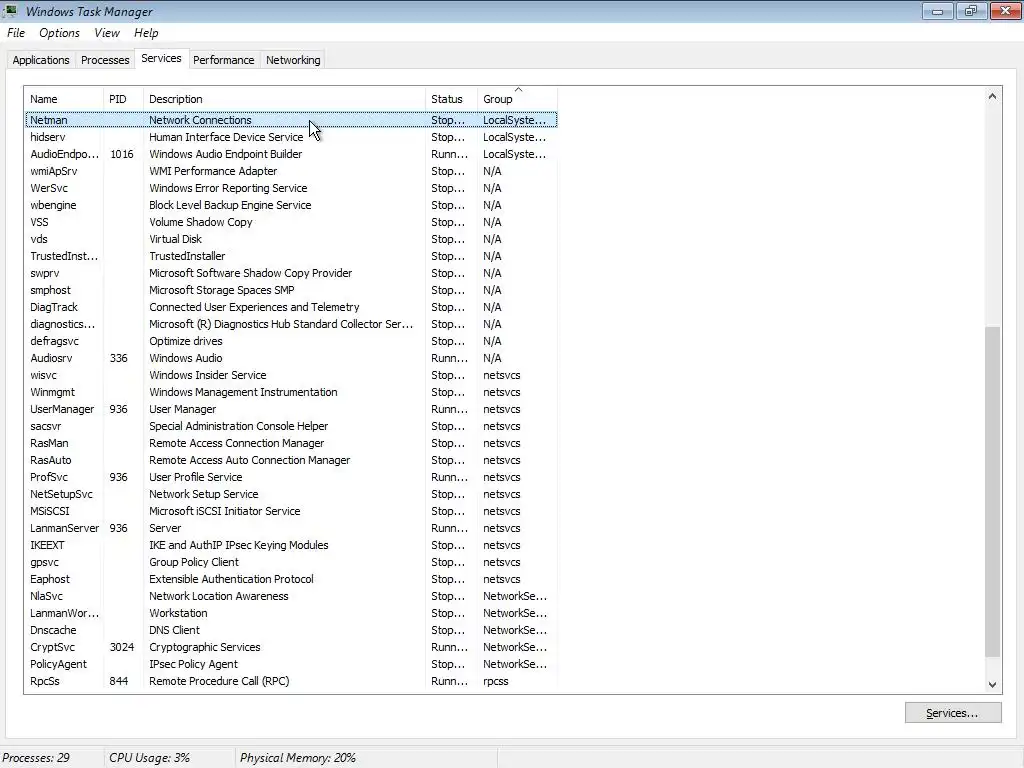Select the WerSvc service row

(x=291, y=188)
